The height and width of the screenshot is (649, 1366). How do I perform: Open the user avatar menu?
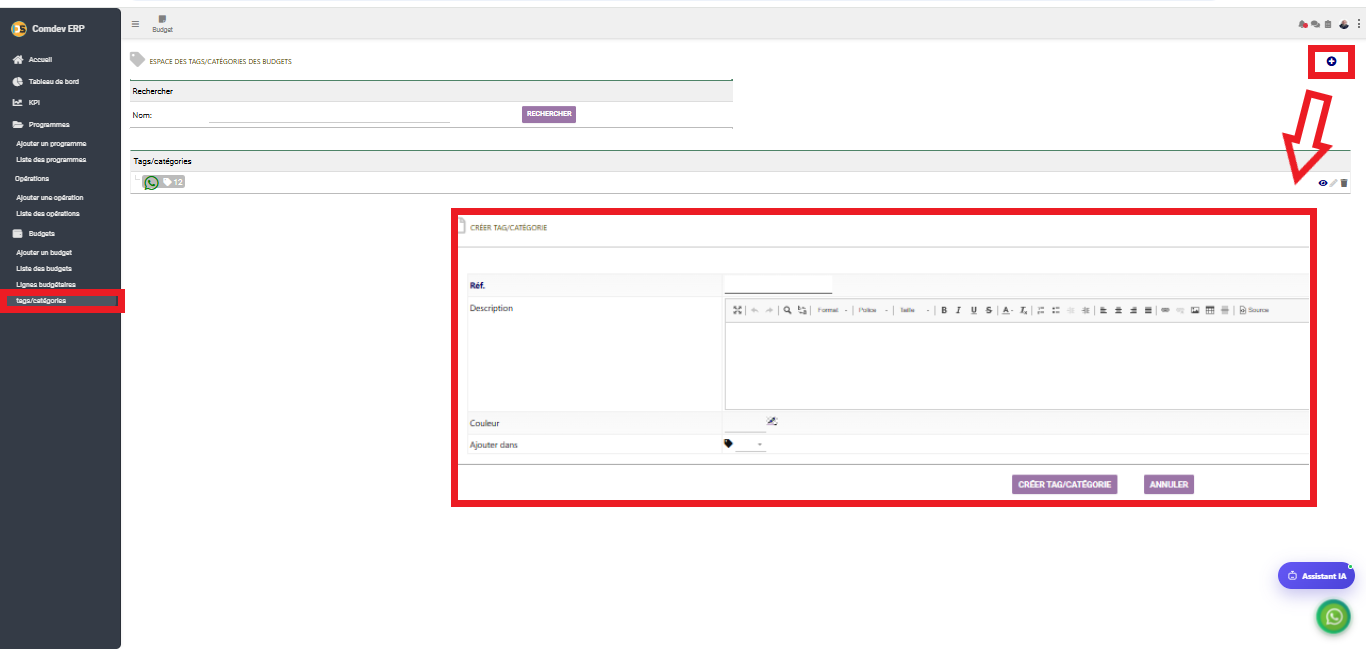pyautogui.click(x=1344, y=24)
